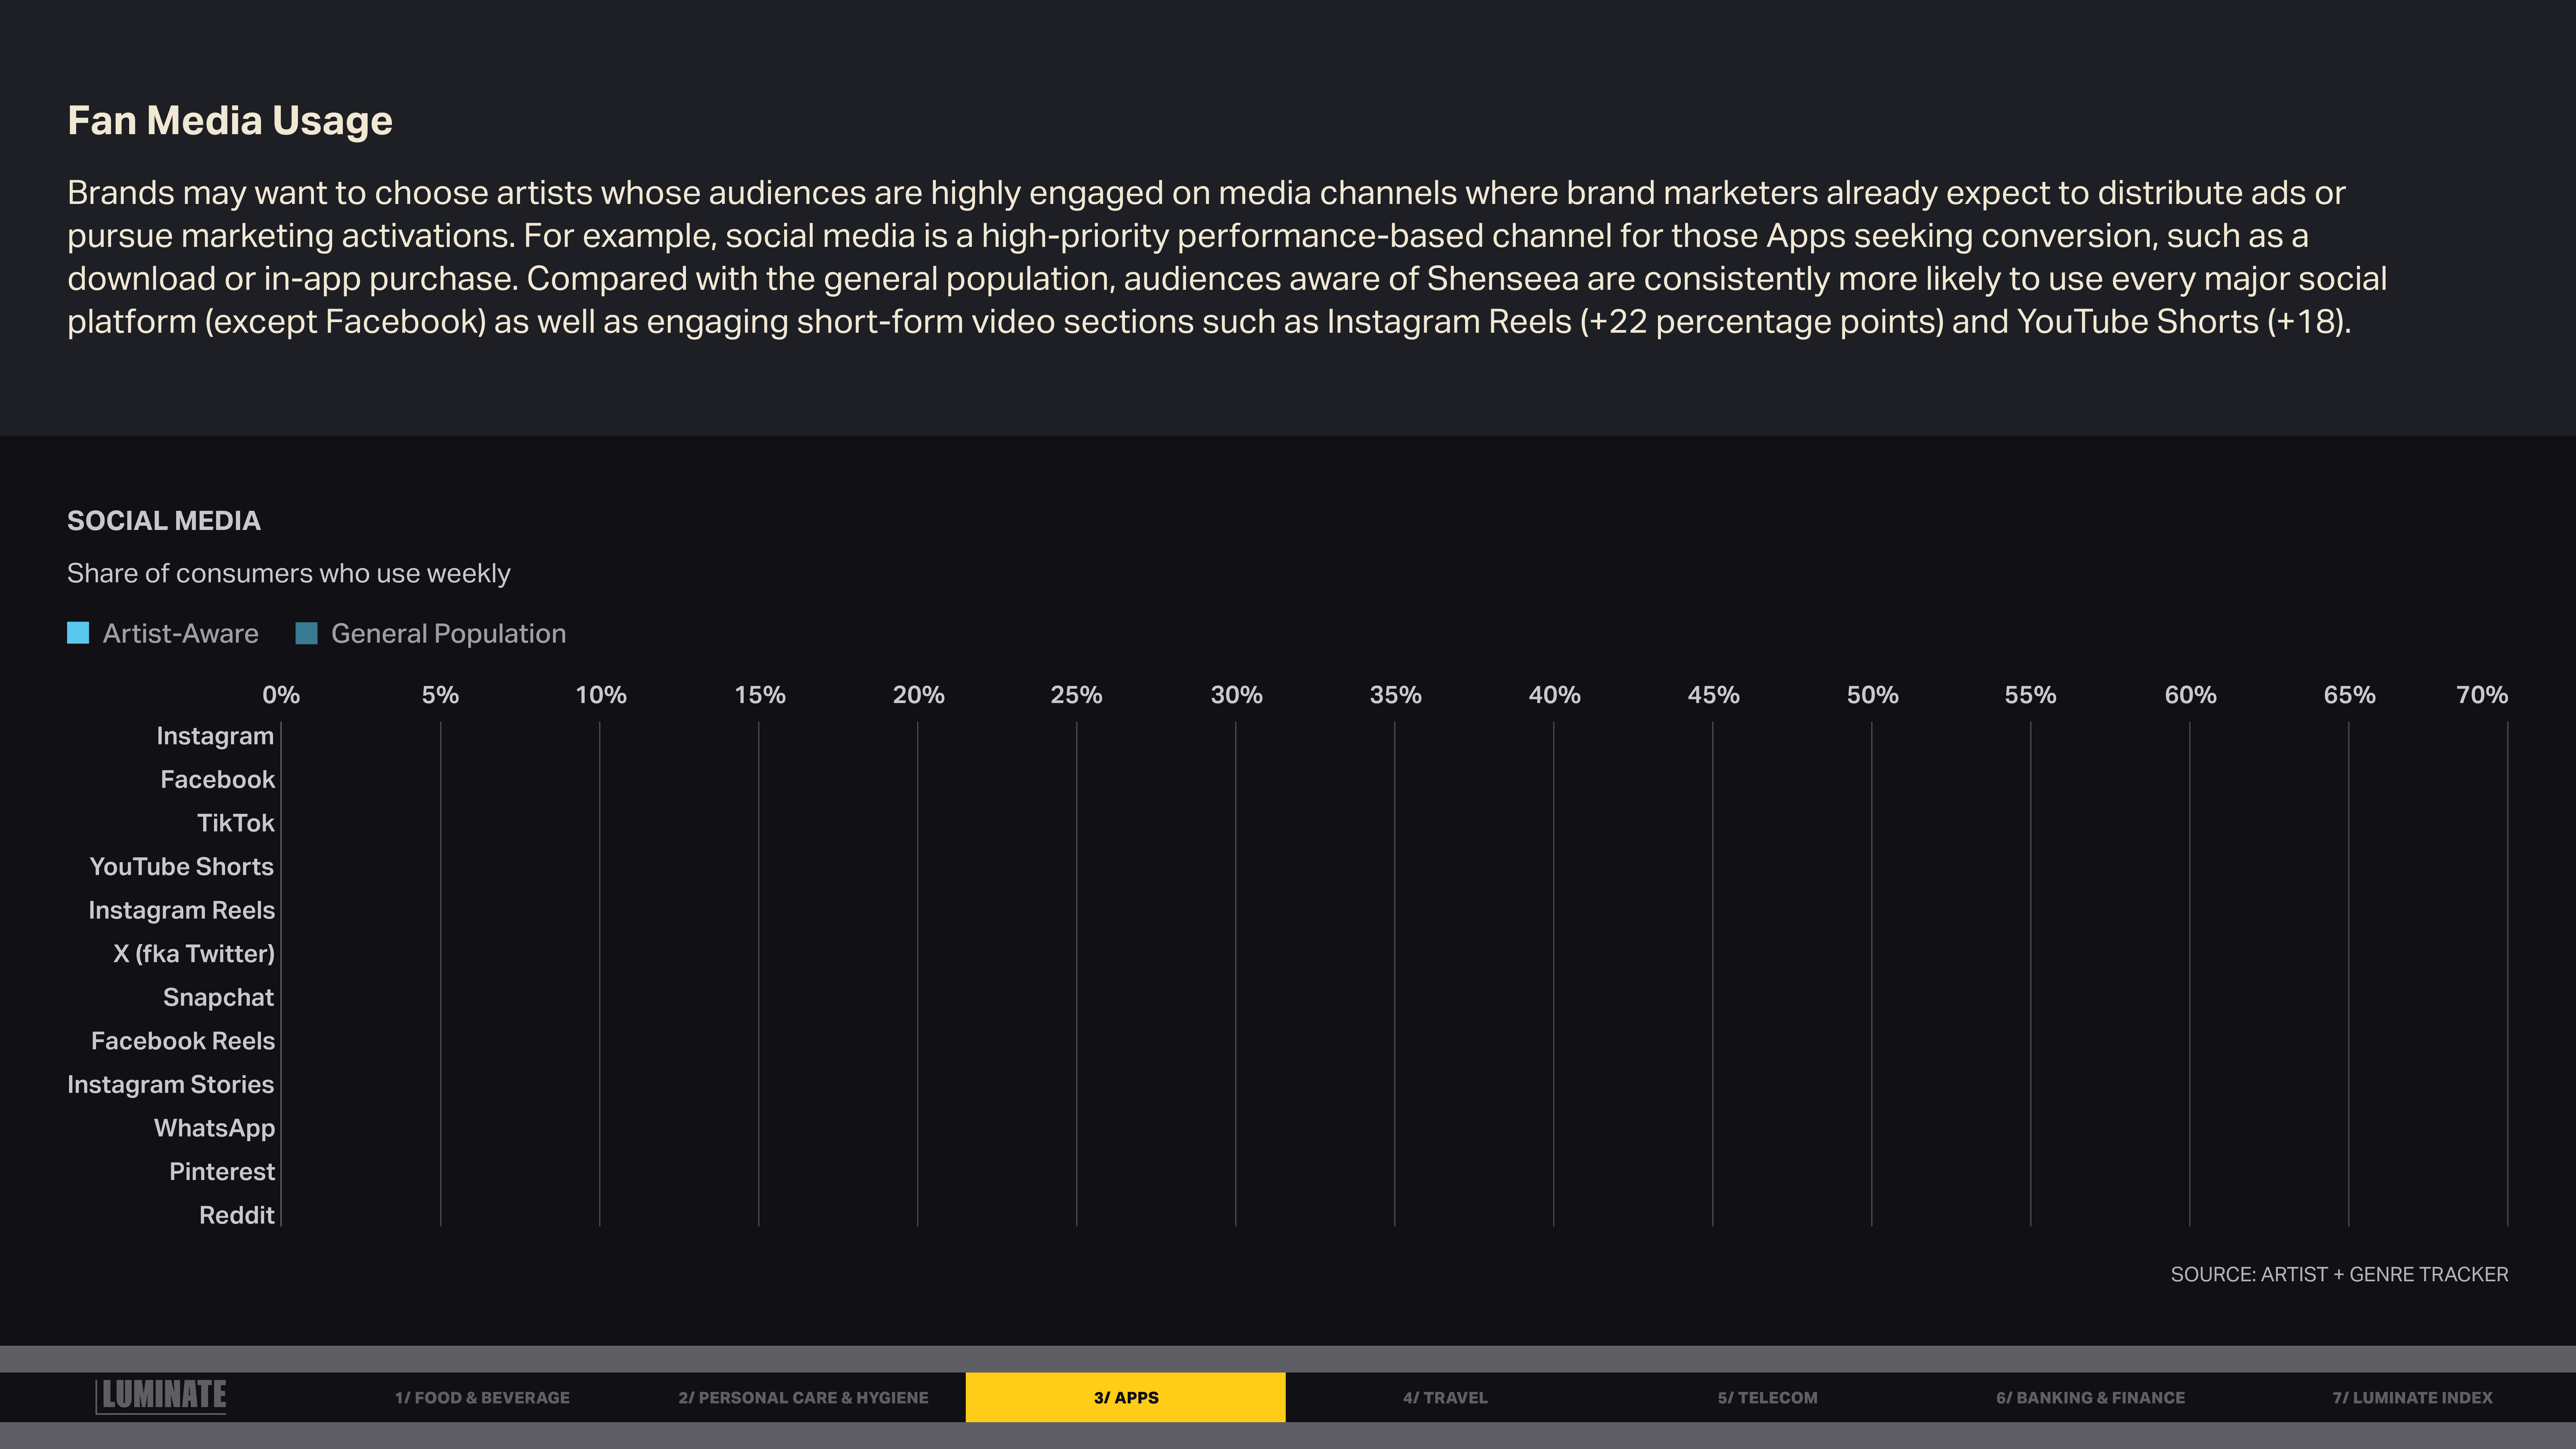Go to the Travel section tab
Viewport: 2576px width, 1449px height.
[1445, 1397]
